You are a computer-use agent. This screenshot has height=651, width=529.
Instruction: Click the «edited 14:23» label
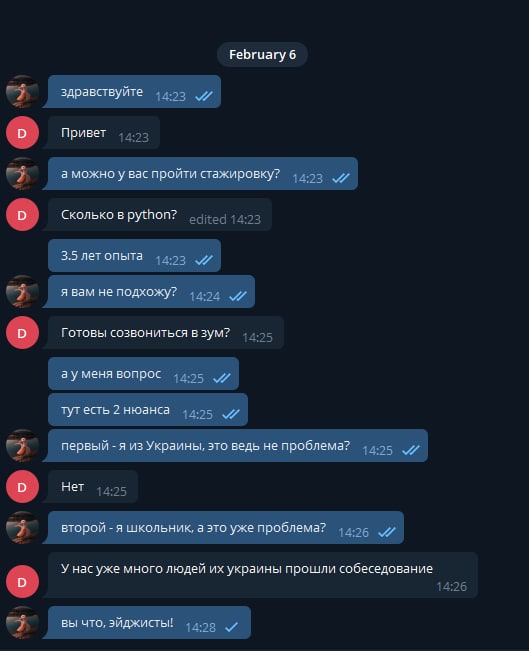click(x=225, y=219)
